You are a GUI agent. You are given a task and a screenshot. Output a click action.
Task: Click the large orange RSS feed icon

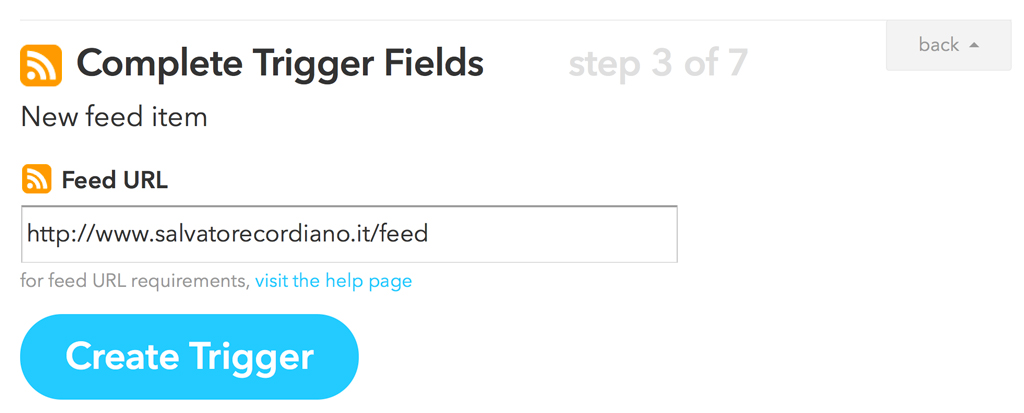point(41,65)
